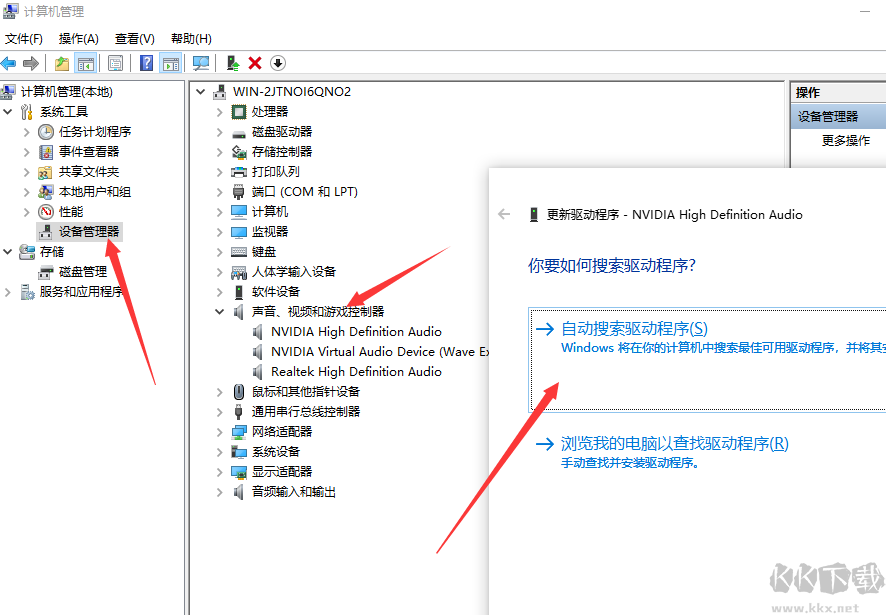Open the 查看(V) menu
Viewport: 886px width, 615px height.
[133, 38]
